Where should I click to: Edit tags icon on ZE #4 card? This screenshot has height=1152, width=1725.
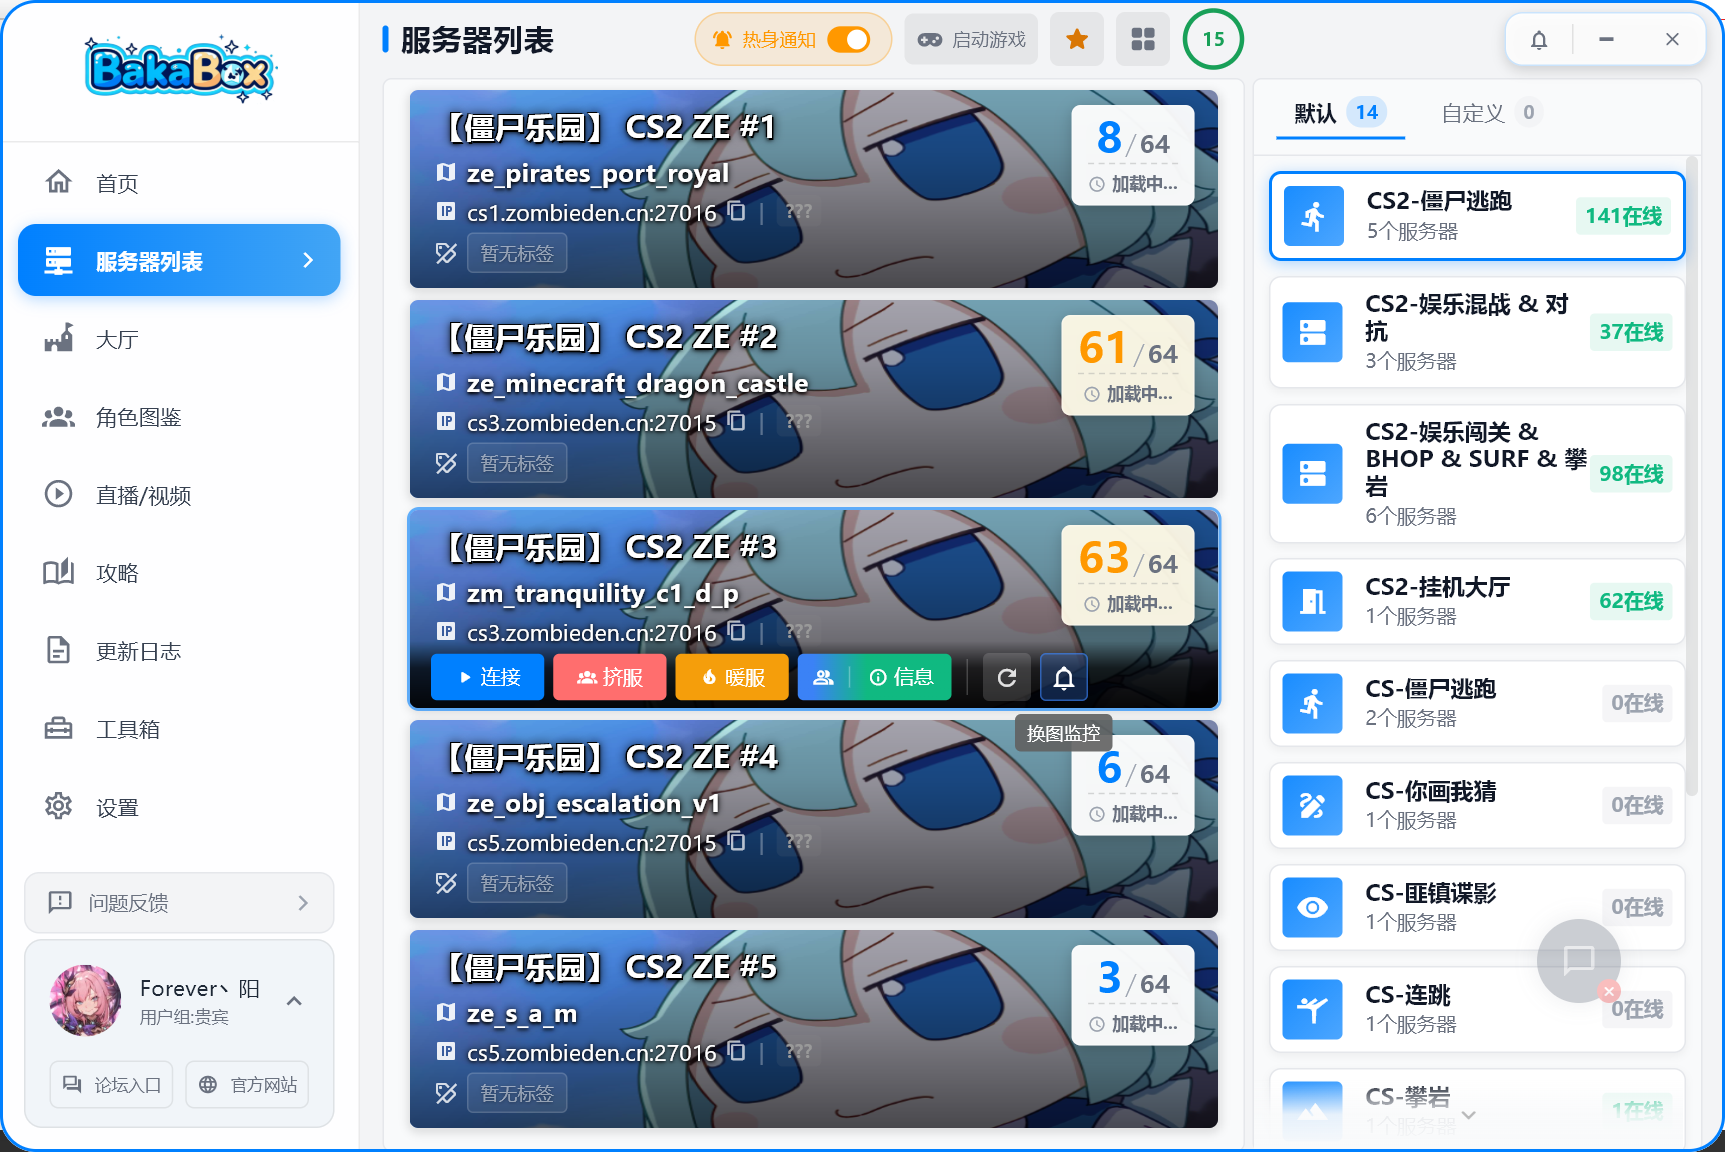[x=446, y=883]
